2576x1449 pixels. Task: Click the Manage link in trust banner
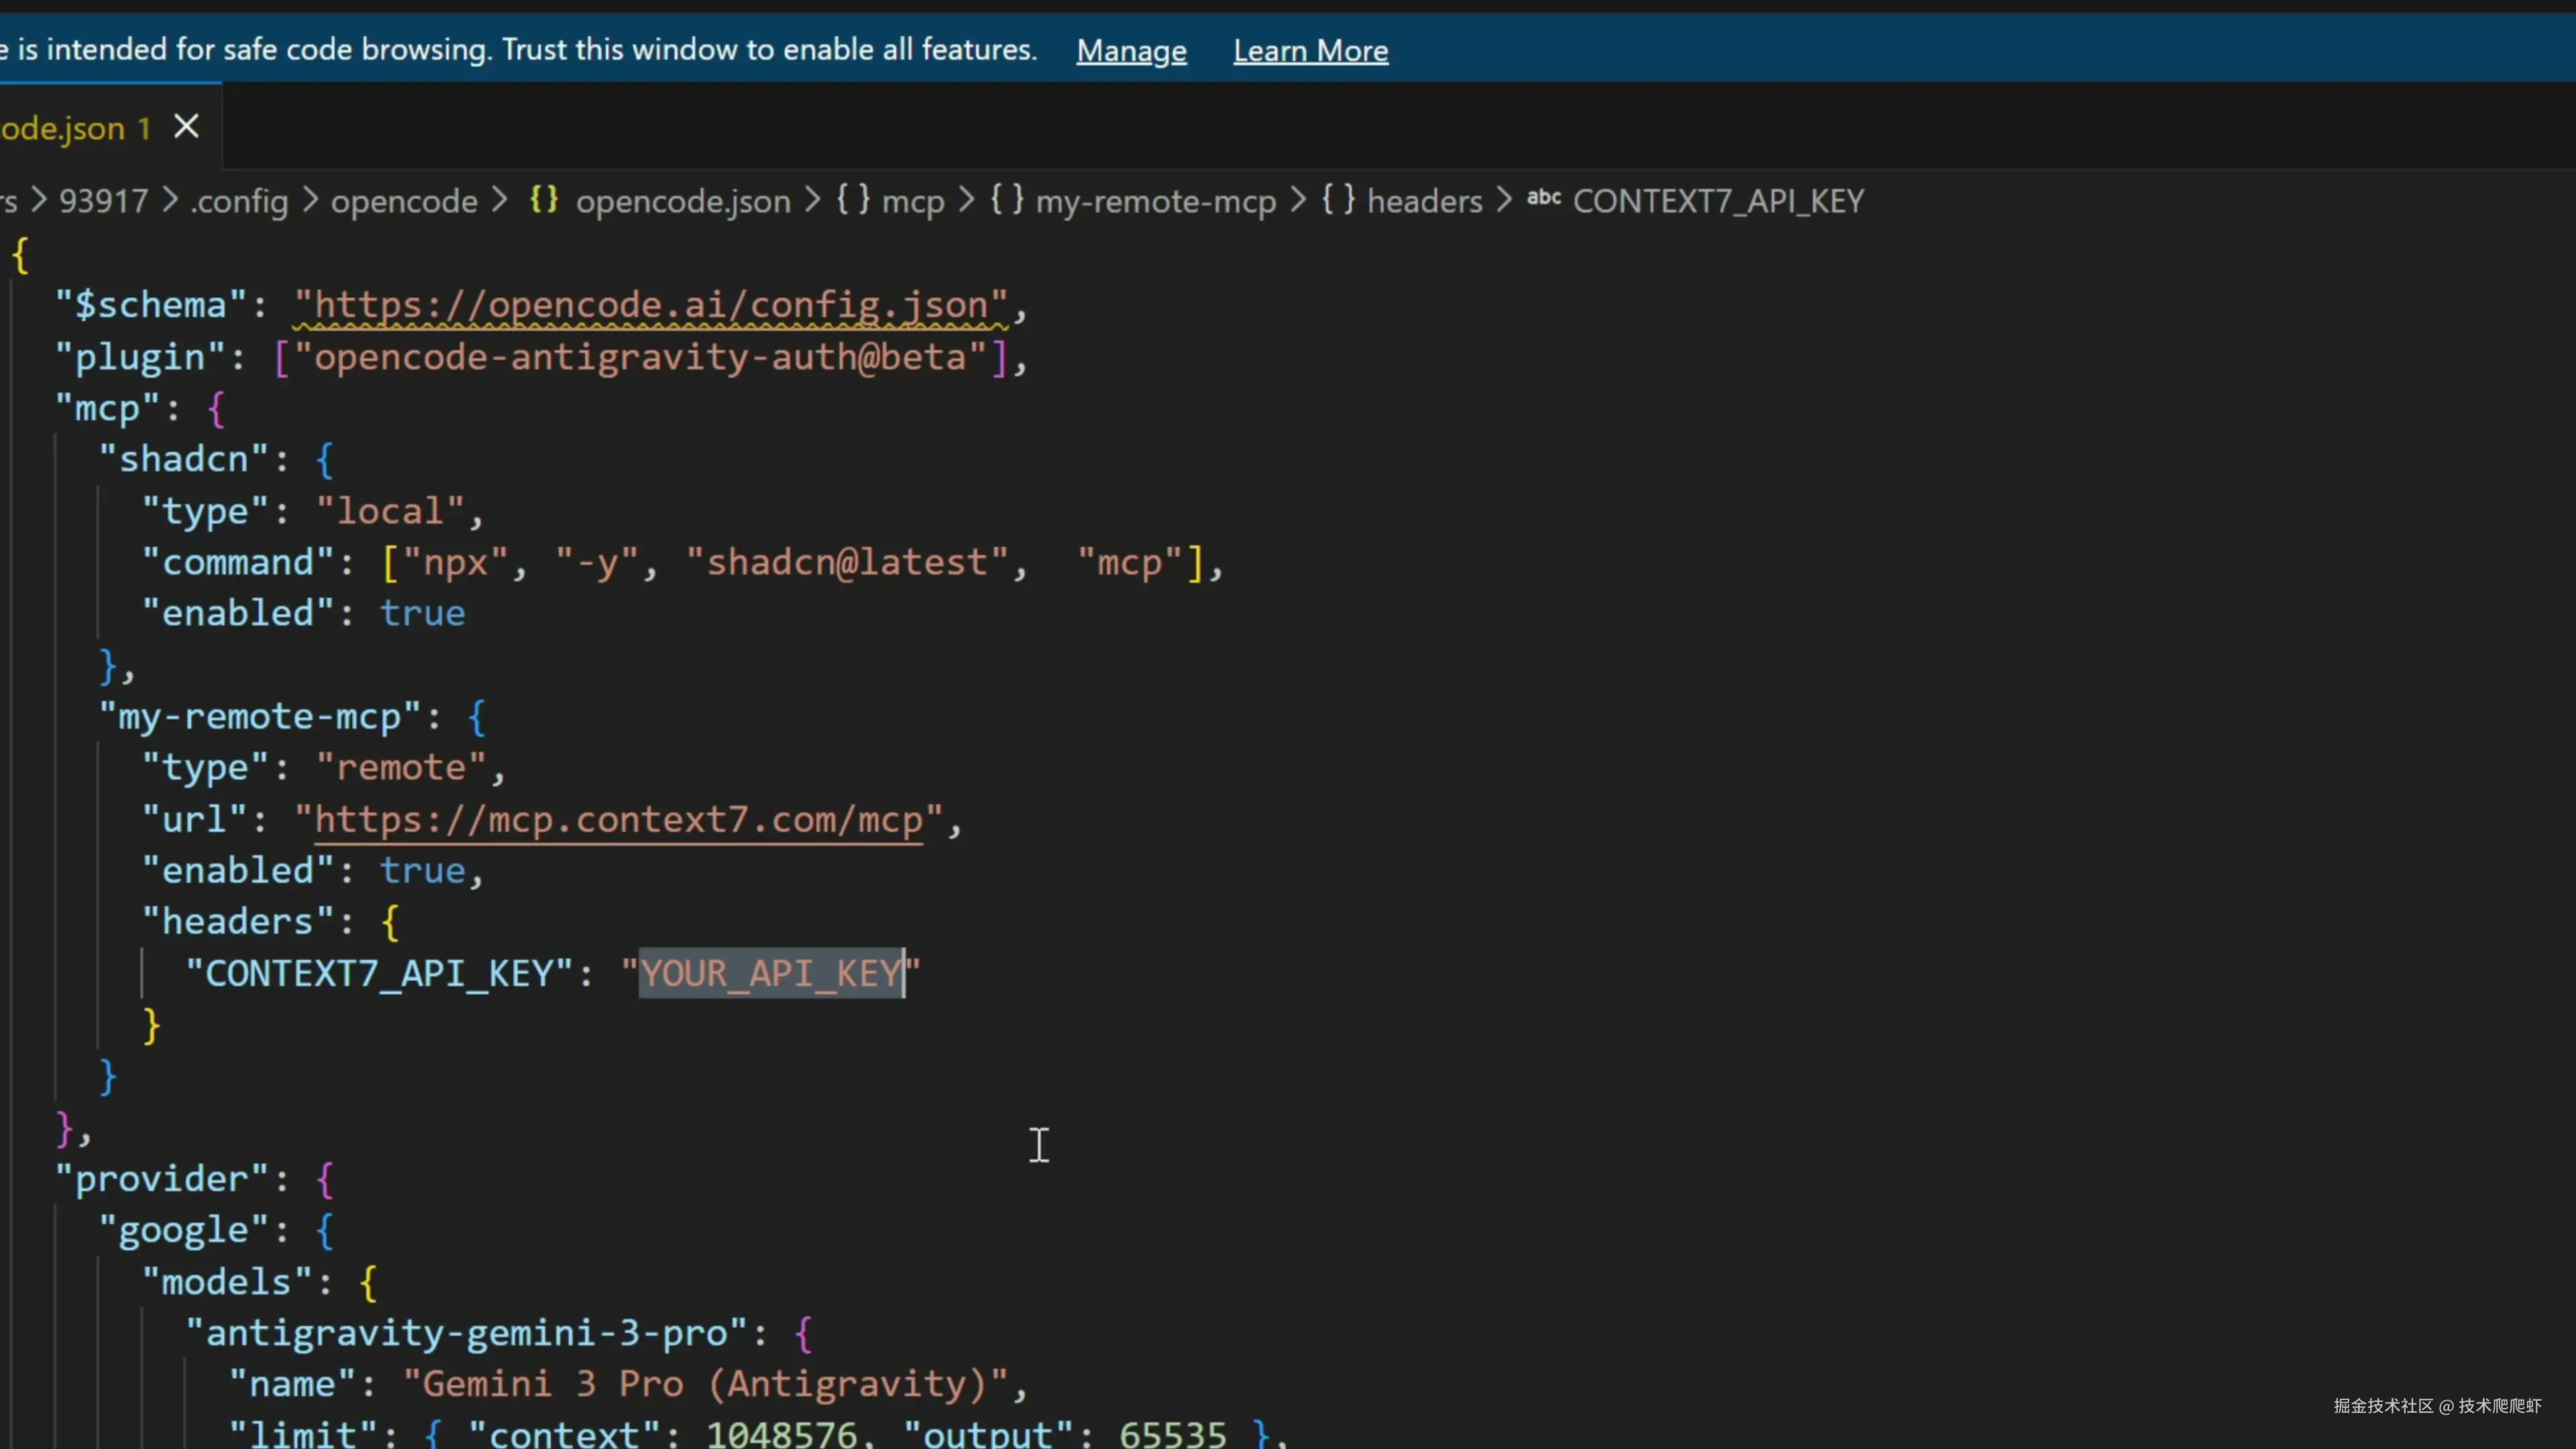[x=1131, y=50]
